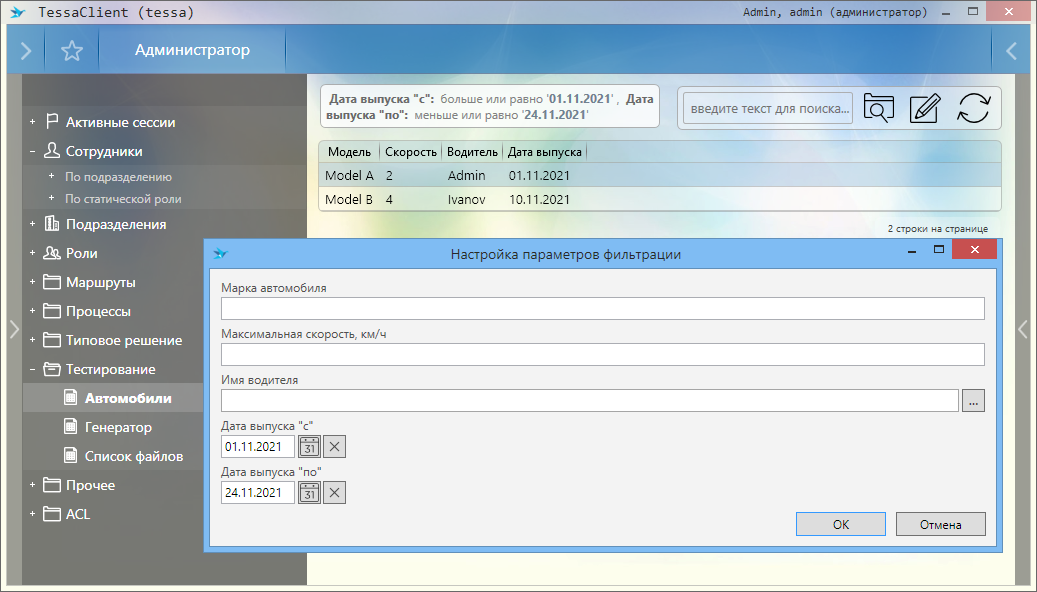
Task: Collapse the Тестирование folder
Action: coord(32,370)
